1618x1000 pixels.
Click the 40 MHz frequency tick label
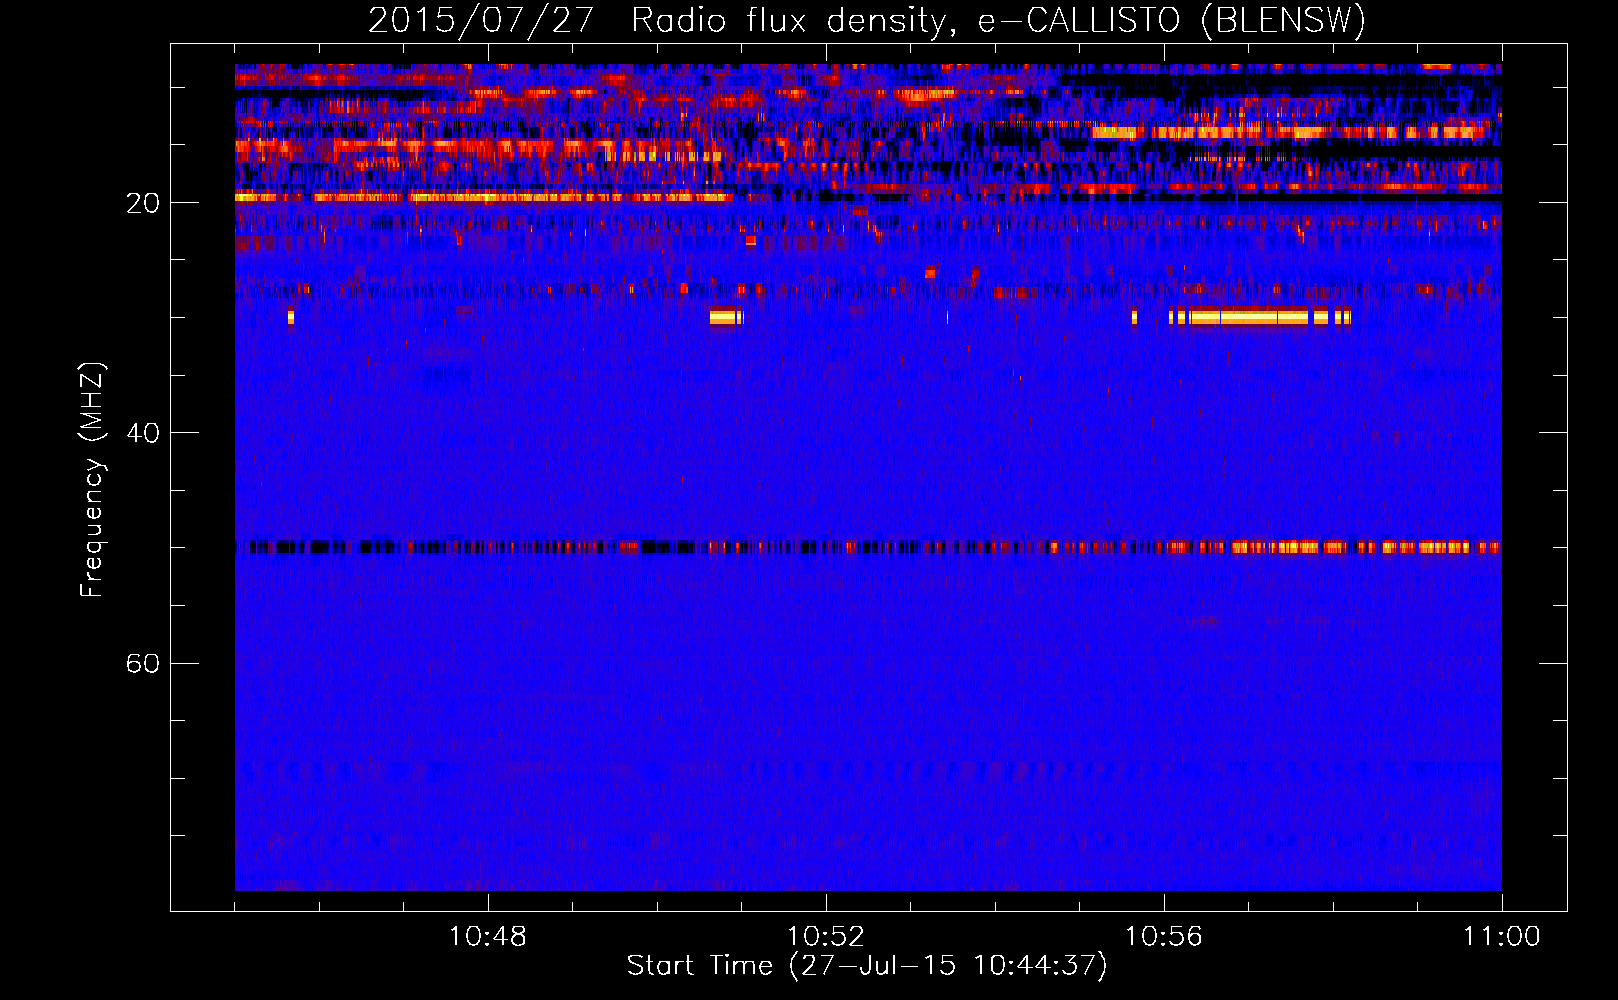[142, 433]
